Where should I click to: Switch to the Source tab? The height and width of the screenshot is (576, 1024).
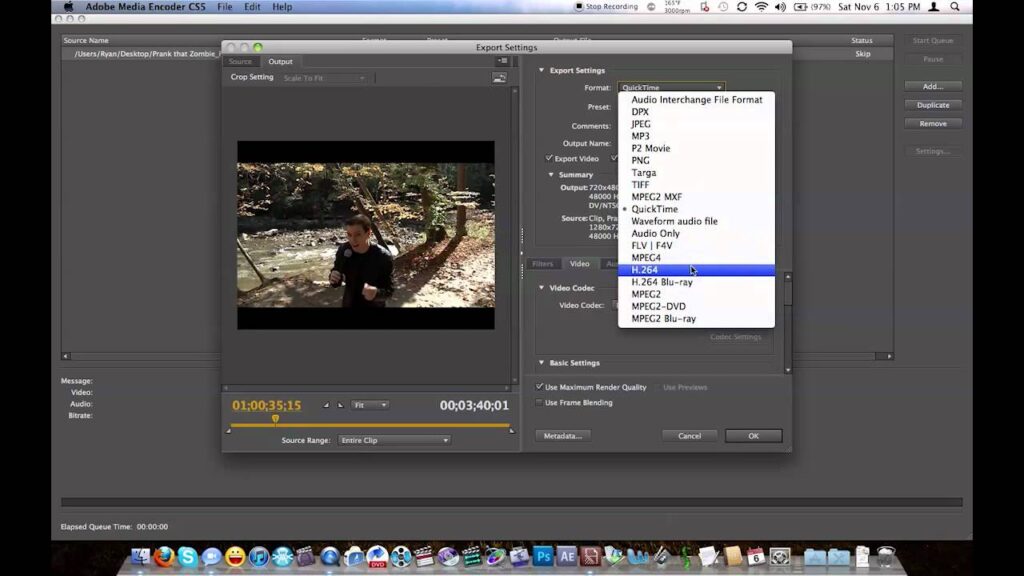coord(240,61)
